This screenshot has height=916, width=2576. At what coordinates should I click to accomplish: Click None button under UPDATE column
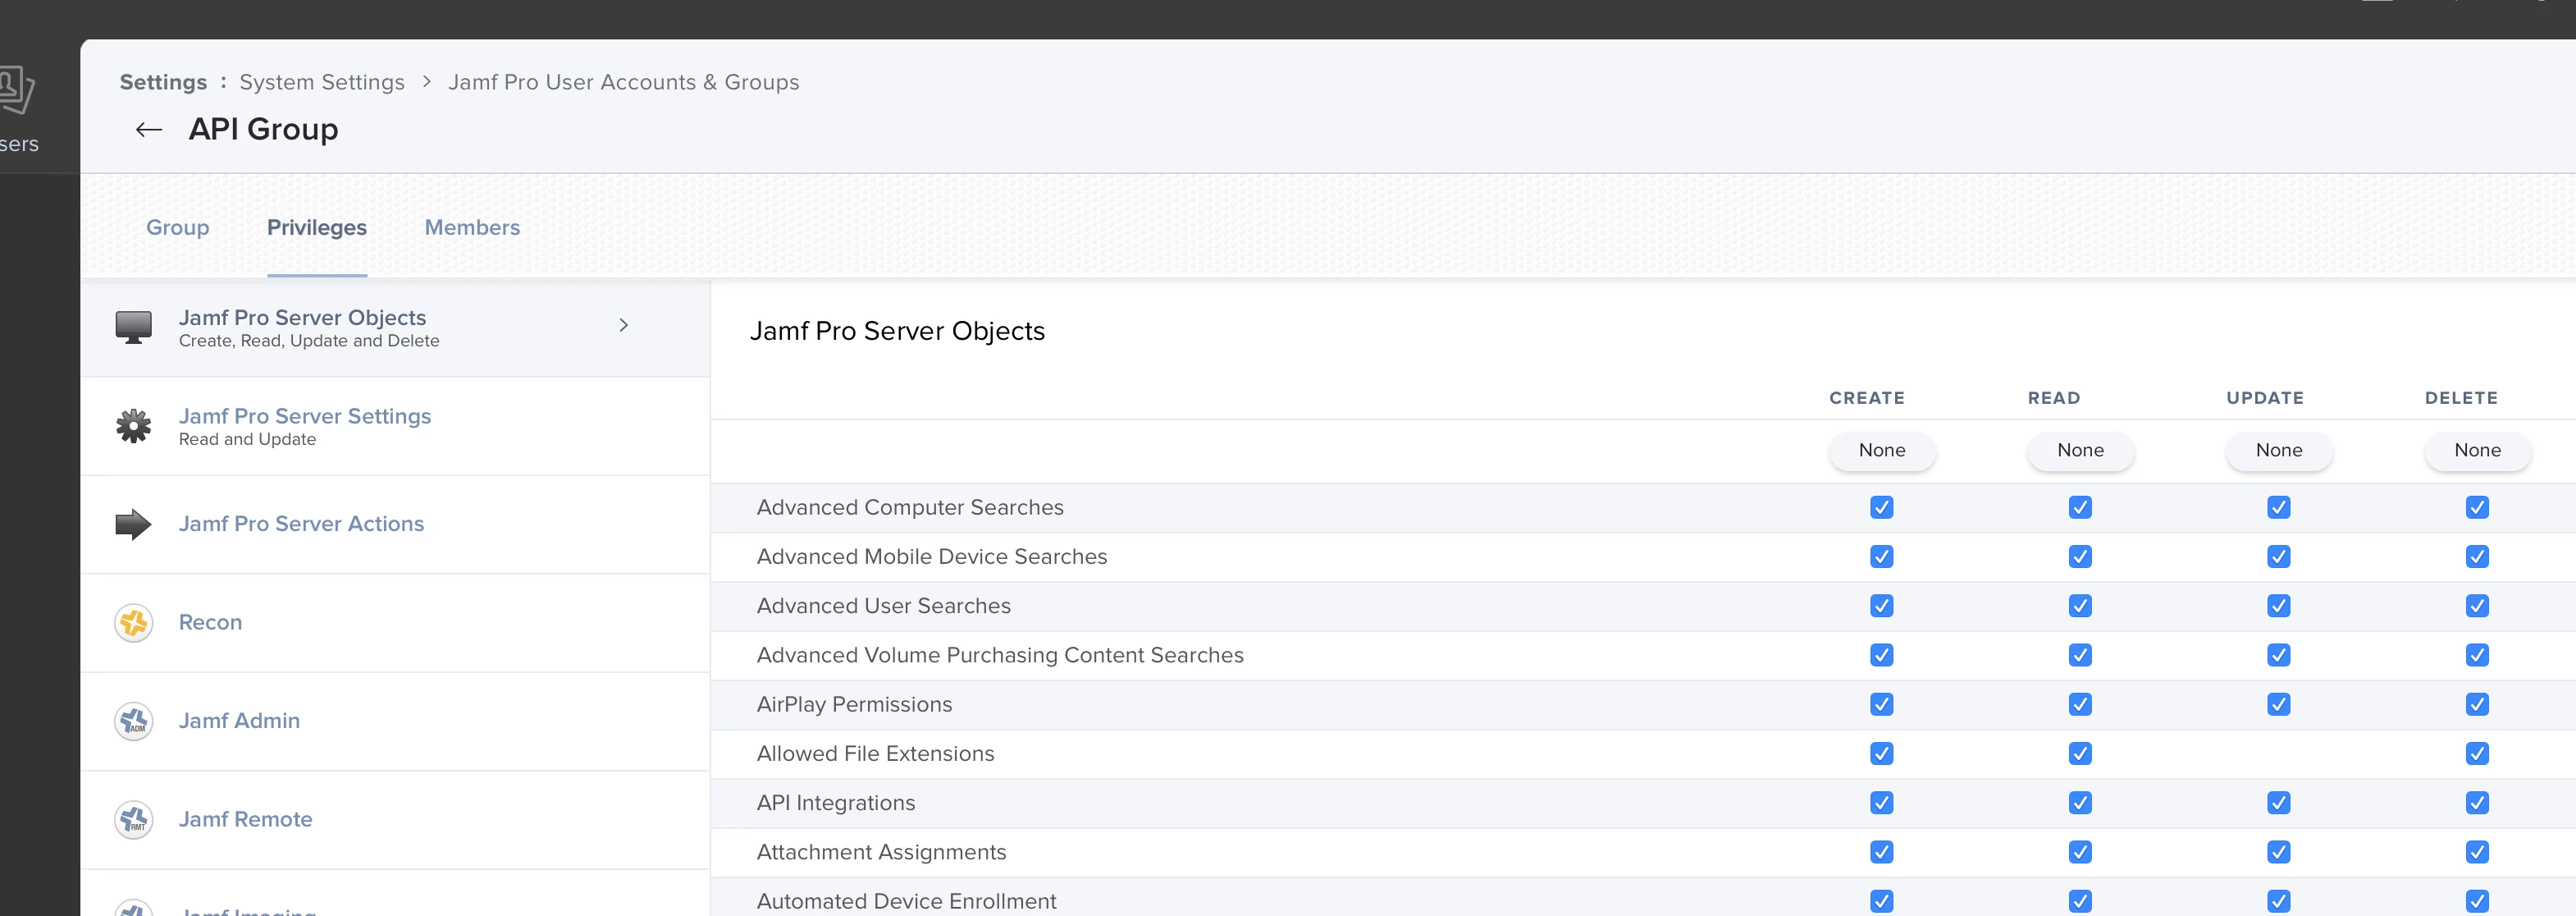click(2279, 450)
